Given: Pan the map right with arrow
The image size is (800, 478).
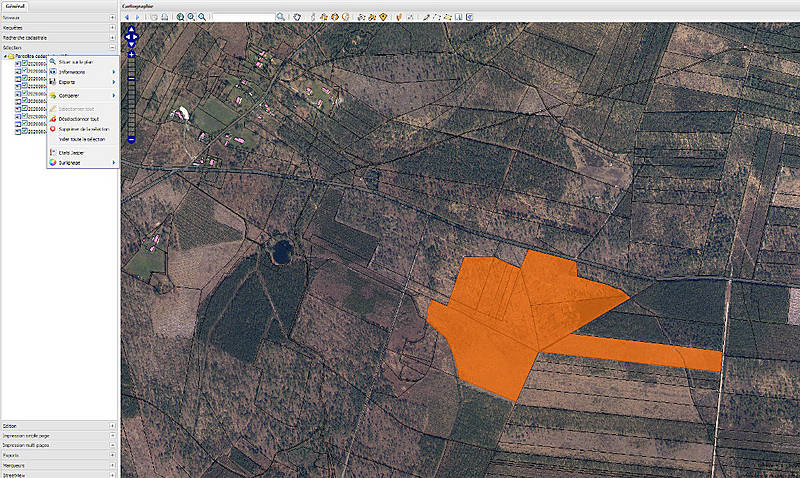Looking at the screenshot, I should click(136, 37).
